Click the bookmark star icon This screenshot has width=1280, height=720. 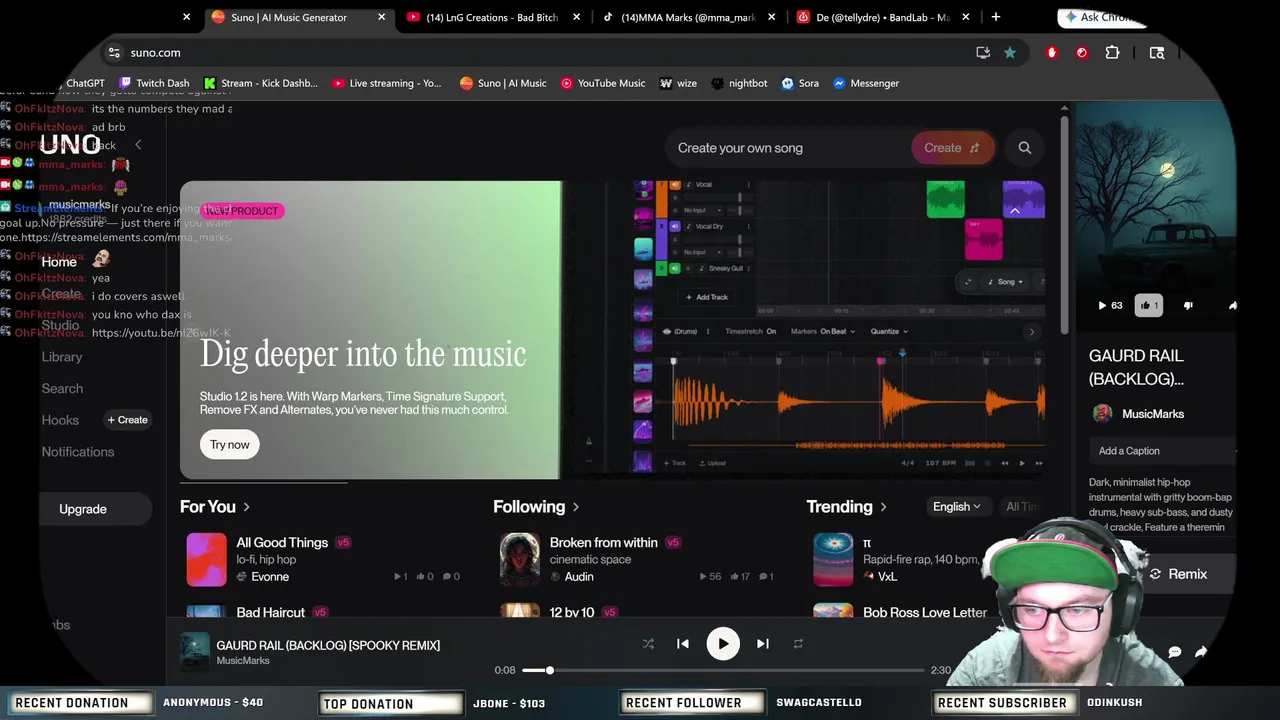(1010, 53)
